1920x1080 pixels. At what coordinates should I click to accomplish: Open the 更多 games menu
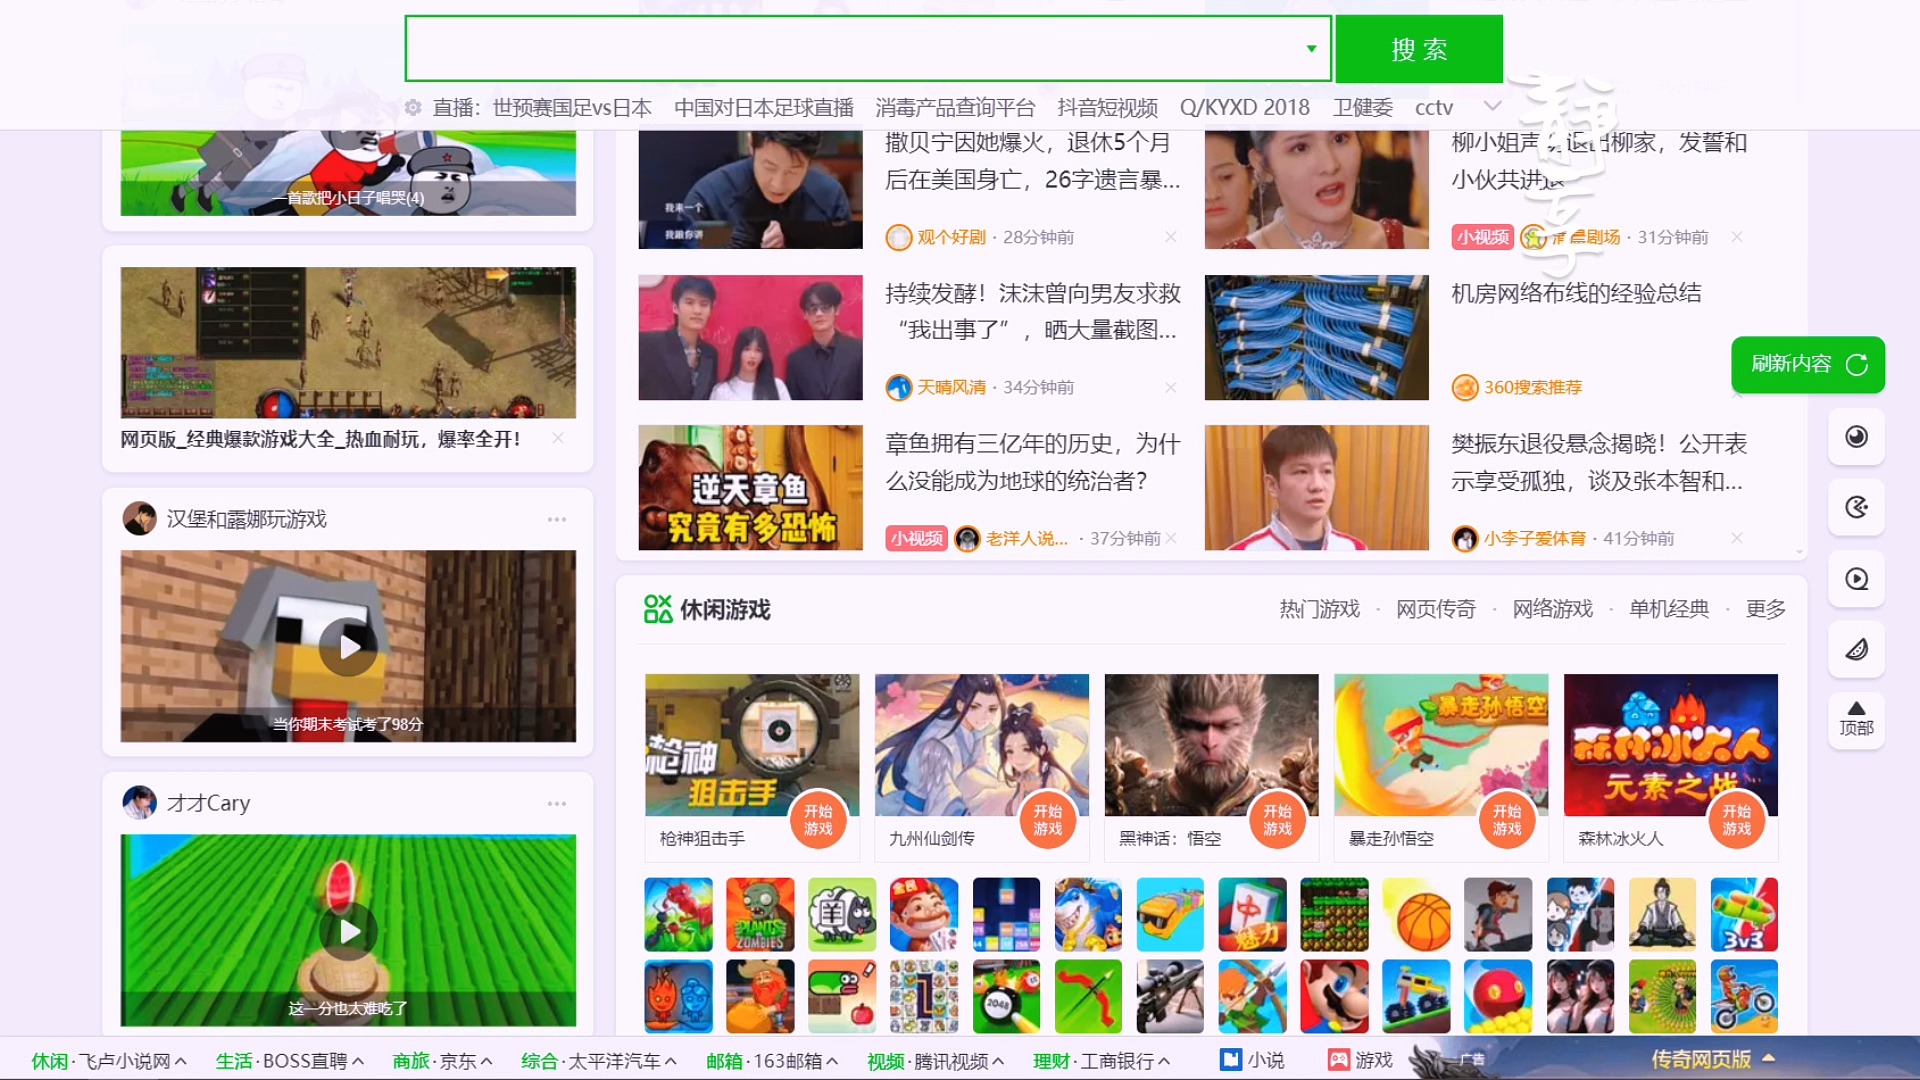coord(1764,608)
